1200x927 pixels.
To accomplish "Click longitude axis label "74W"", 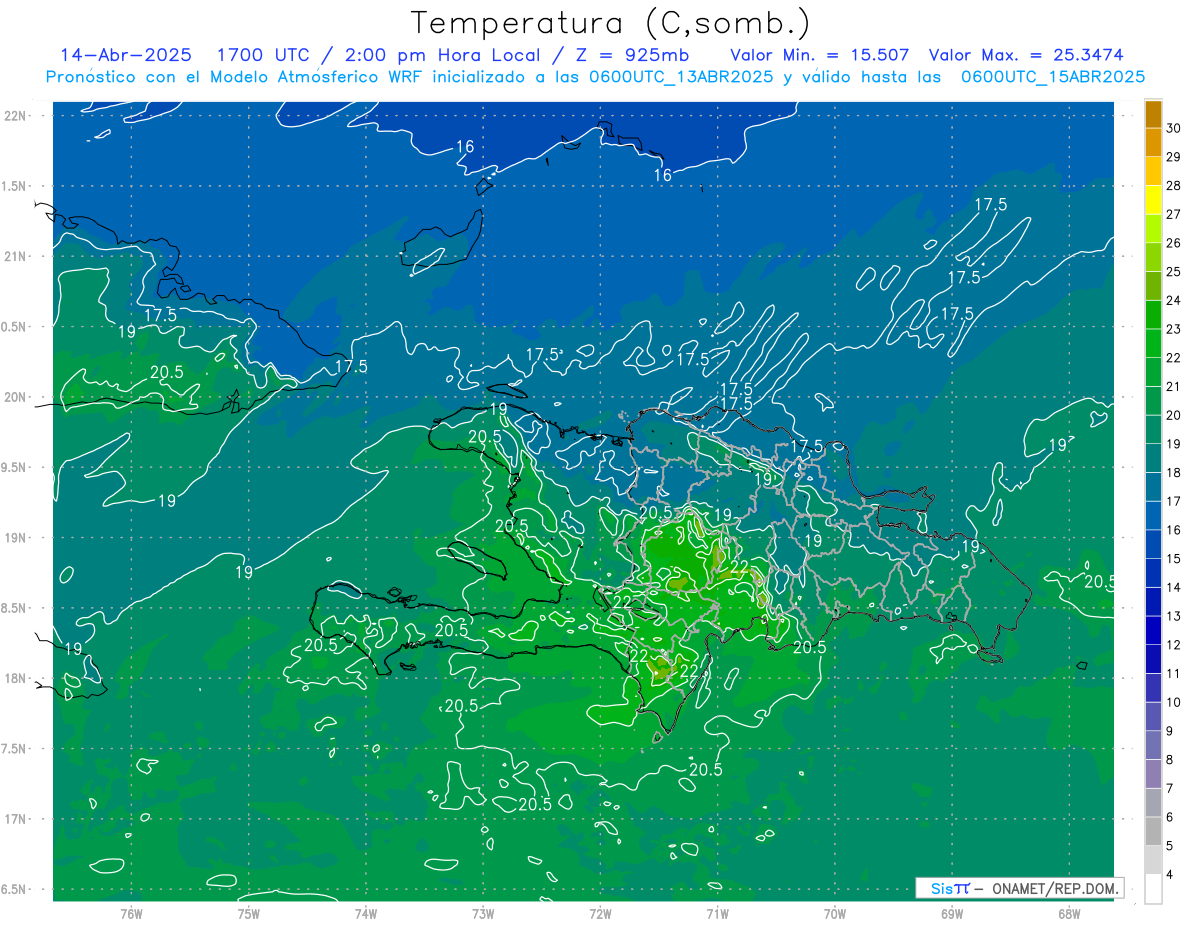I will click(x=366, y=914).
